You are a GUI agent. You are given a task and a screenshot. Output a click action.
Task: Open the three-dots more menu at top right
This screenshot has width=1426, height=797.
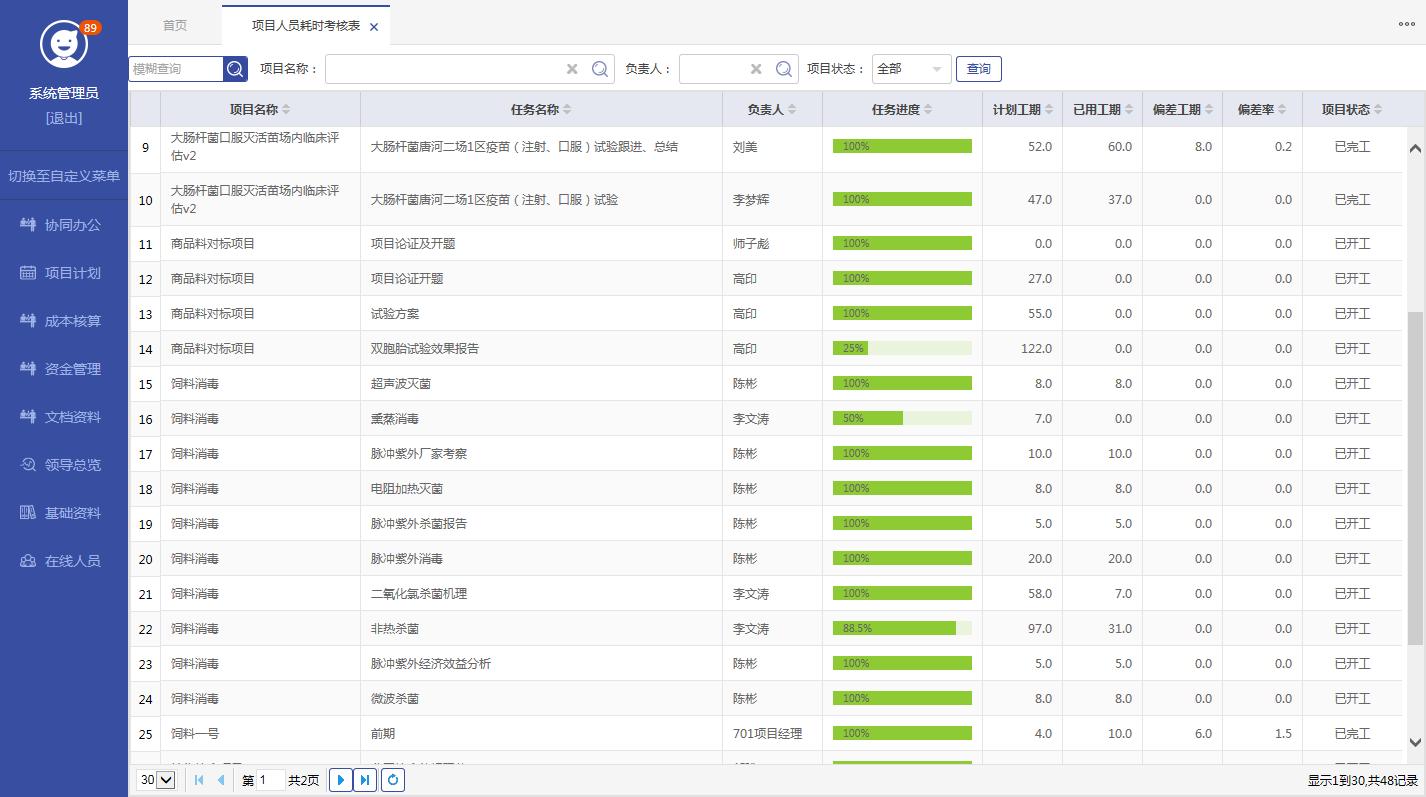[1406, 25]
